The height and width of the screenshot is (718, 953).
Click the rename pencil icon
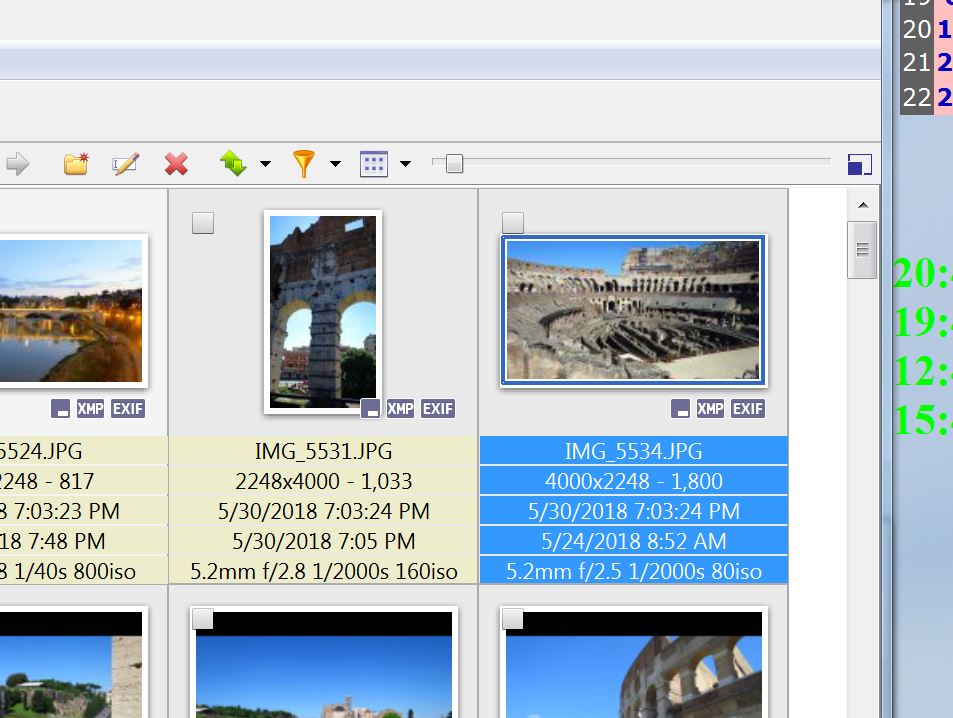point(125,164)
